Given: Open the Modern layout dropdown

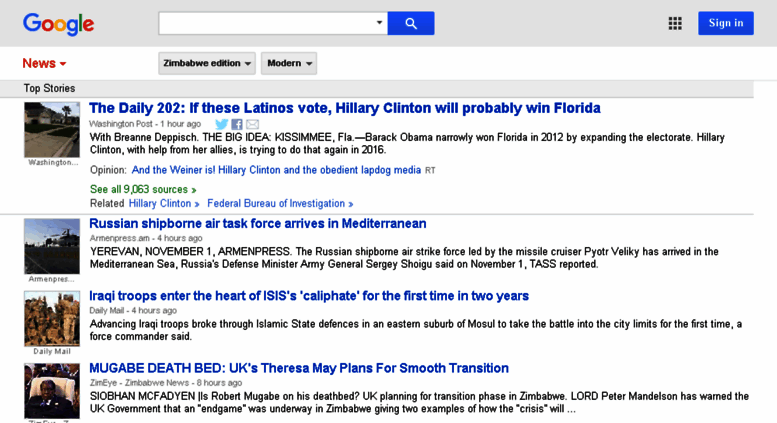Looking at the screenshot, I should [x=289, y=63].
